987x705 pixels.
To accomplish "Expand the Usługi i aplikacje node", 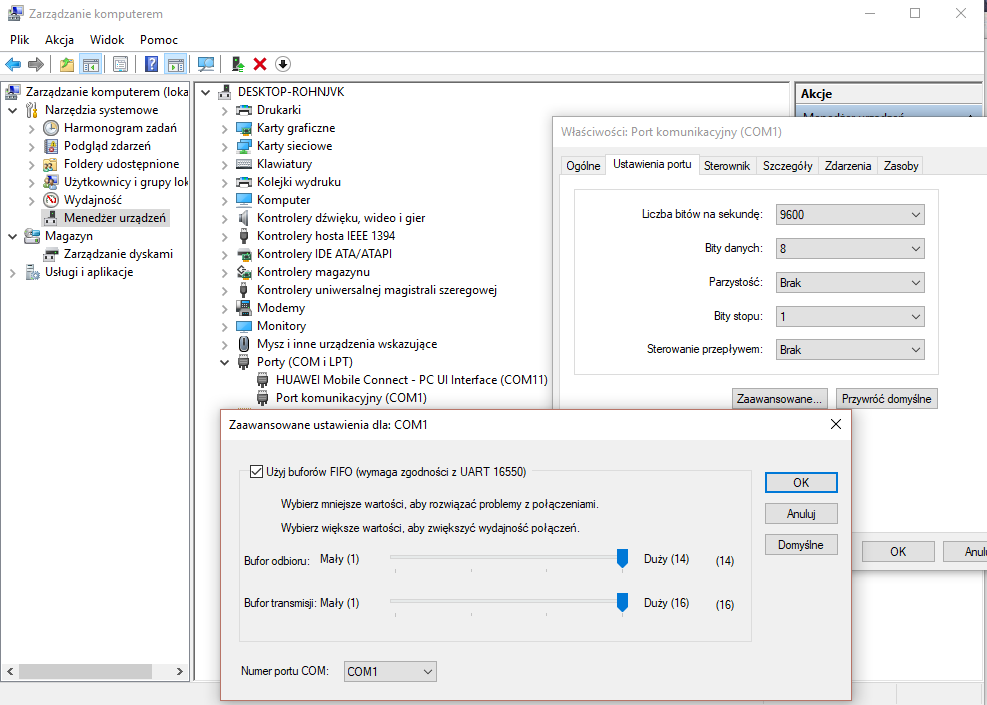I will tap(13, 273).
